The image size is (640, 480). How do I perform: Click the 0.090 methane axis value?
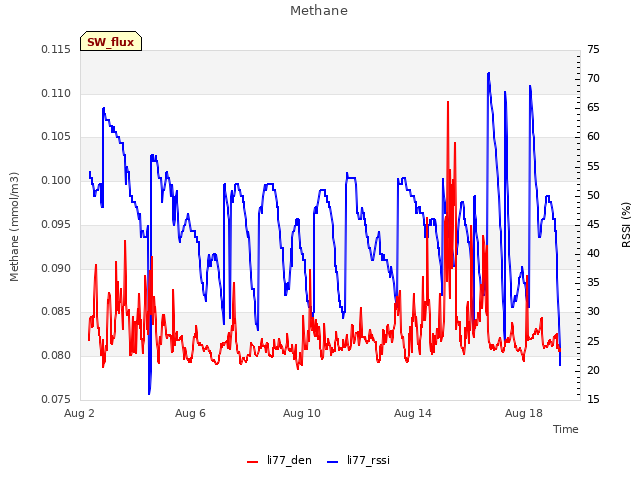coord(56,268)
